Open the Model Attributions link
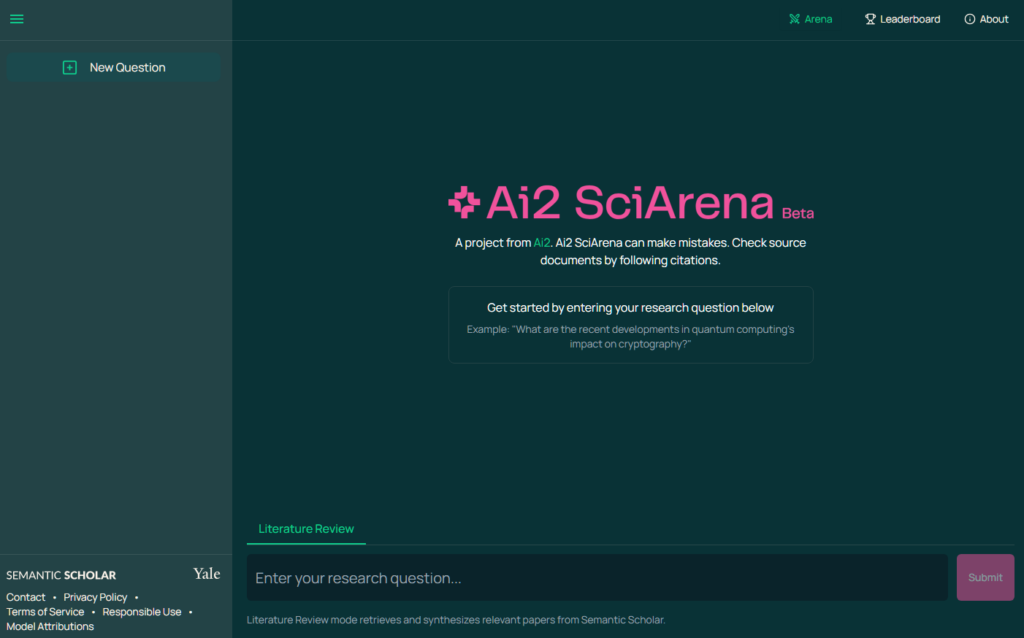Viewport: 1024px width, 638px height. pyautogui.click(x=50, y=626)
